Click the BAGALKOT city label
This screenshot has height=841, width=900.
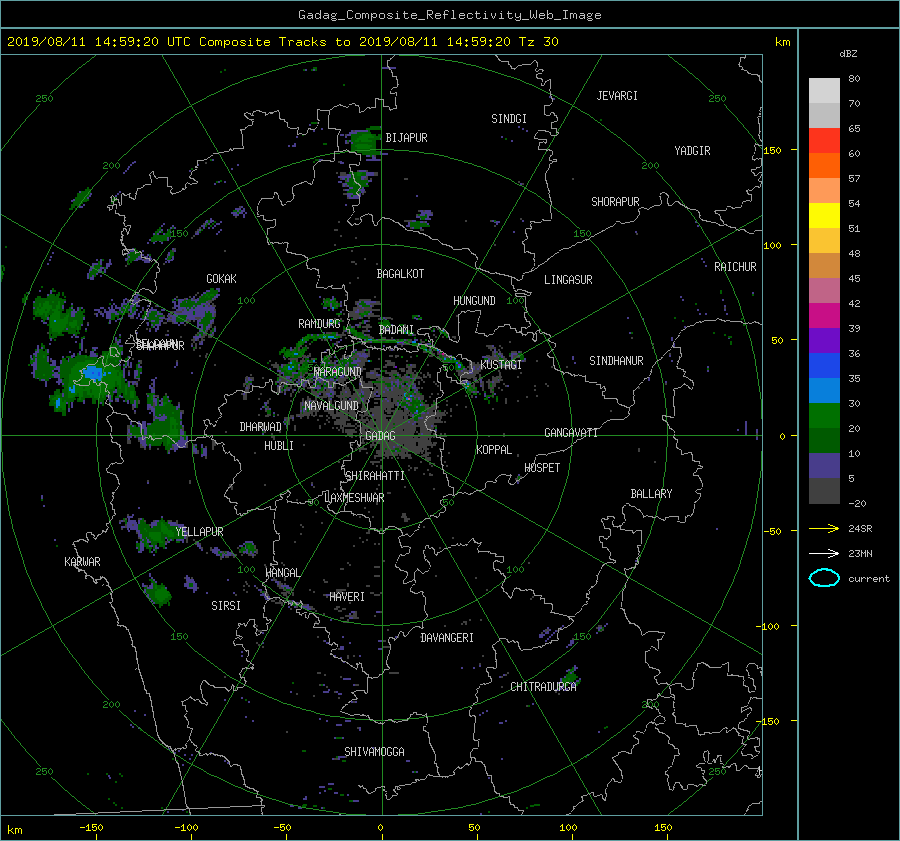pos(400,274)
